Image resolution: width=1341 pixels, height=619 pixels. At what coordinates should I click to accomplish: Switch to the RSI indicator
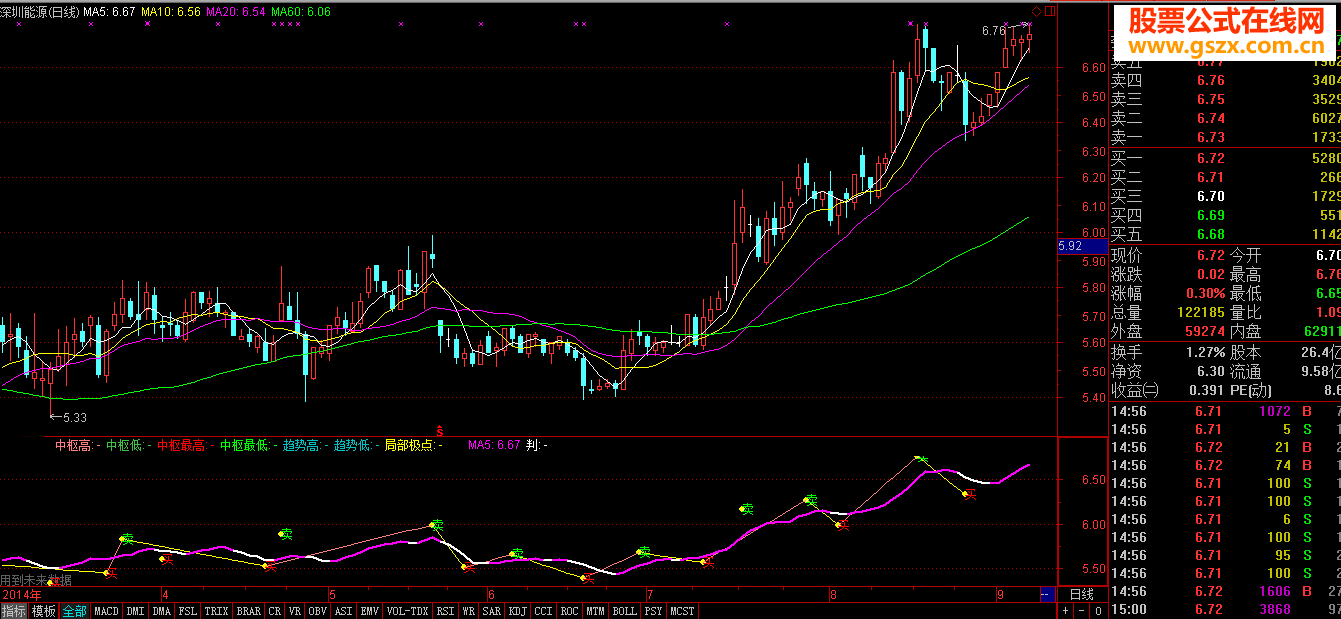[x=445, y=610]
